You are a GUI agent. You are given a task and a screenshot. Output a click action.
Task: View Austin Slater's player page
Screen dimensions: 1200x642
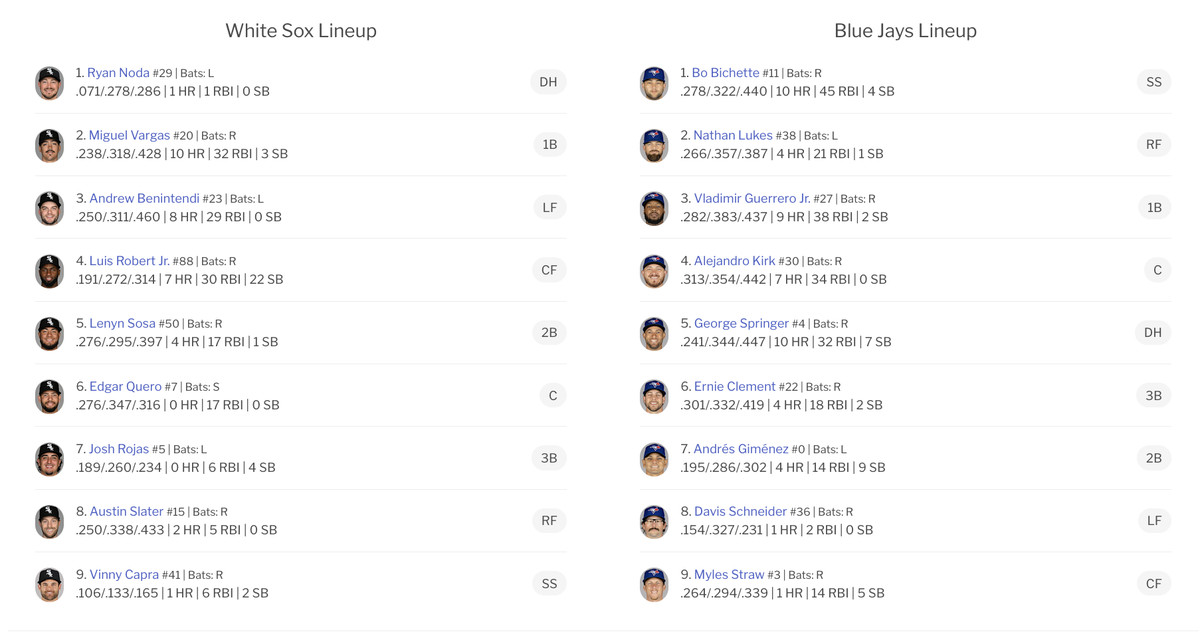pyautogui.click(x=126, y=511)
